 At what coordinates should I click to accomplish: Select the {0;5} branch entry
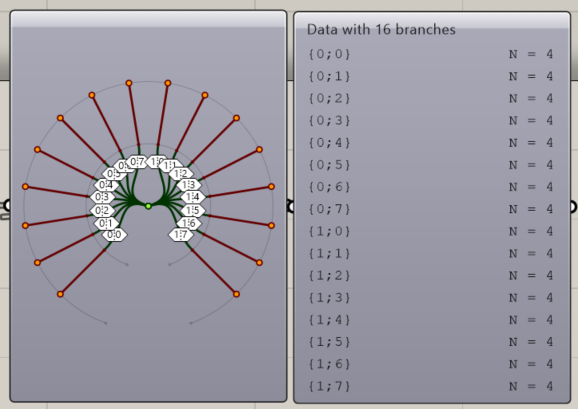click(x=431, y=165)
